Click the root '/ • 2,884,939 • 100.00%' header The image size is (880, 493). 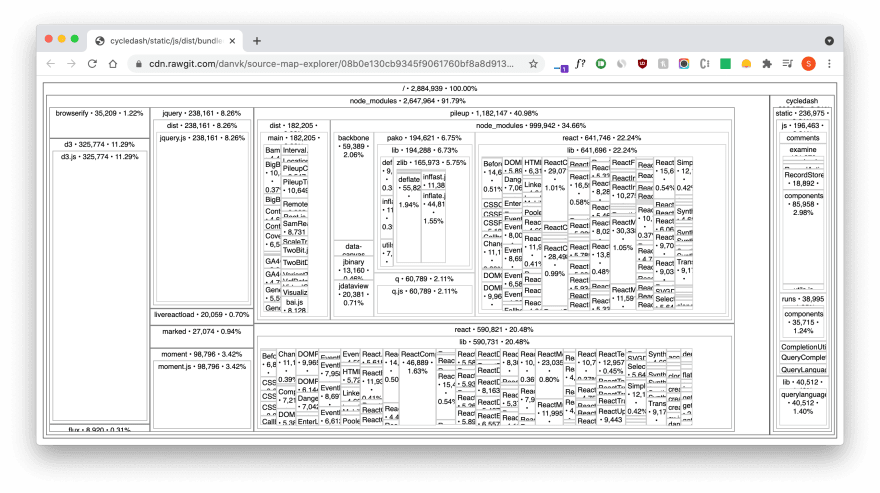439,89
